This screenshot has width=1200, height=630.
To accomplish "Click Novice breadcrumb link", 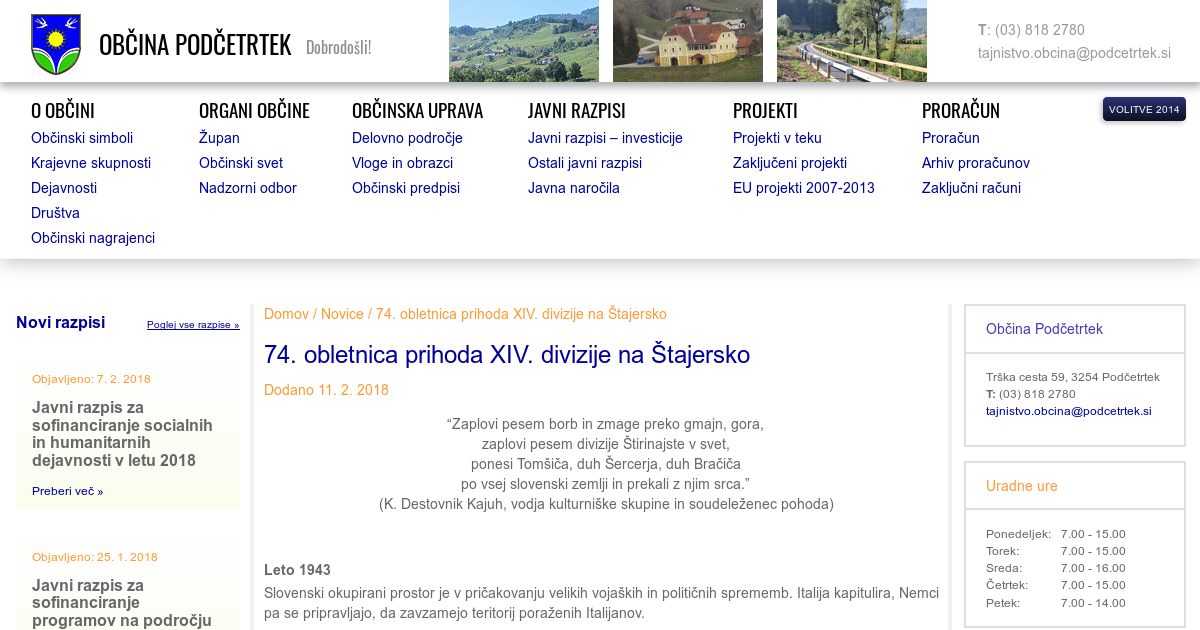I will coord(342,314).
